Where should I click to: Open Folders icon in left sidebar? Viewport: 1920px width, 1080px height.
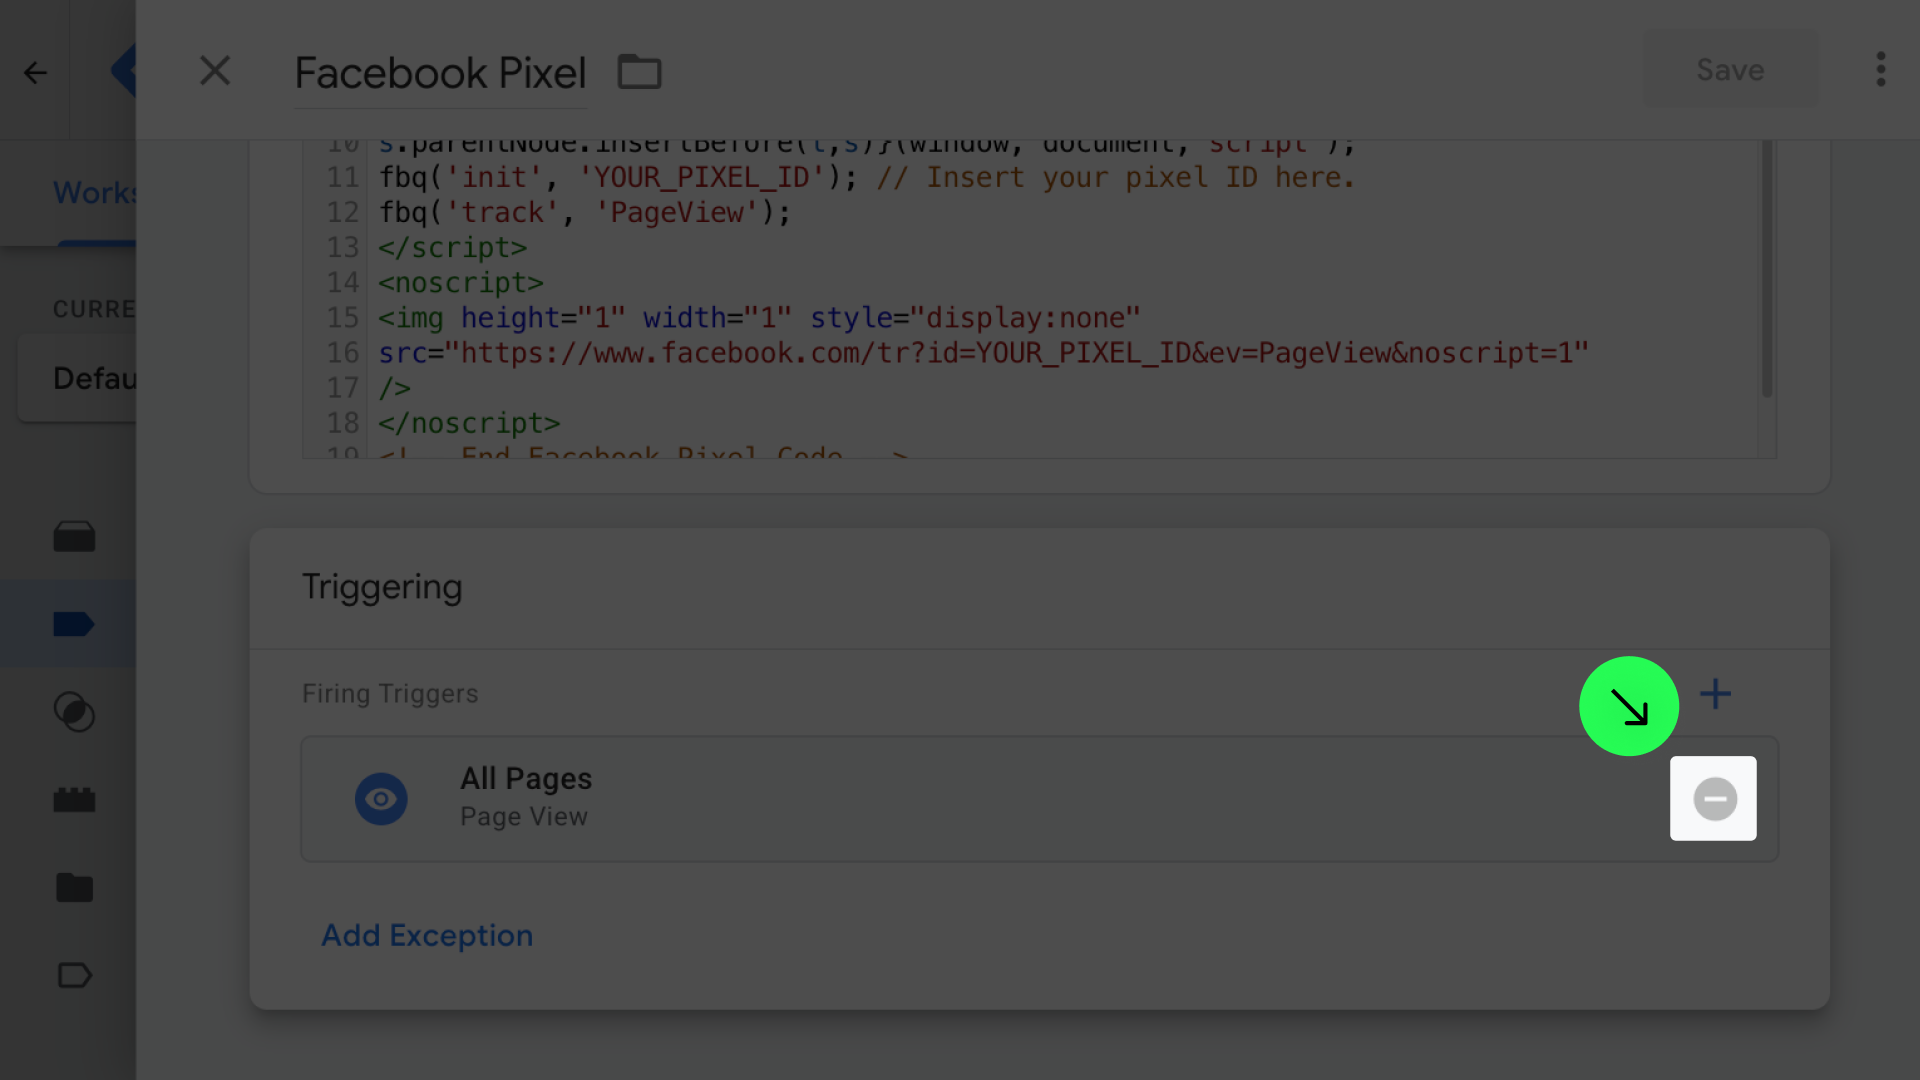click(x=74, y=887)
